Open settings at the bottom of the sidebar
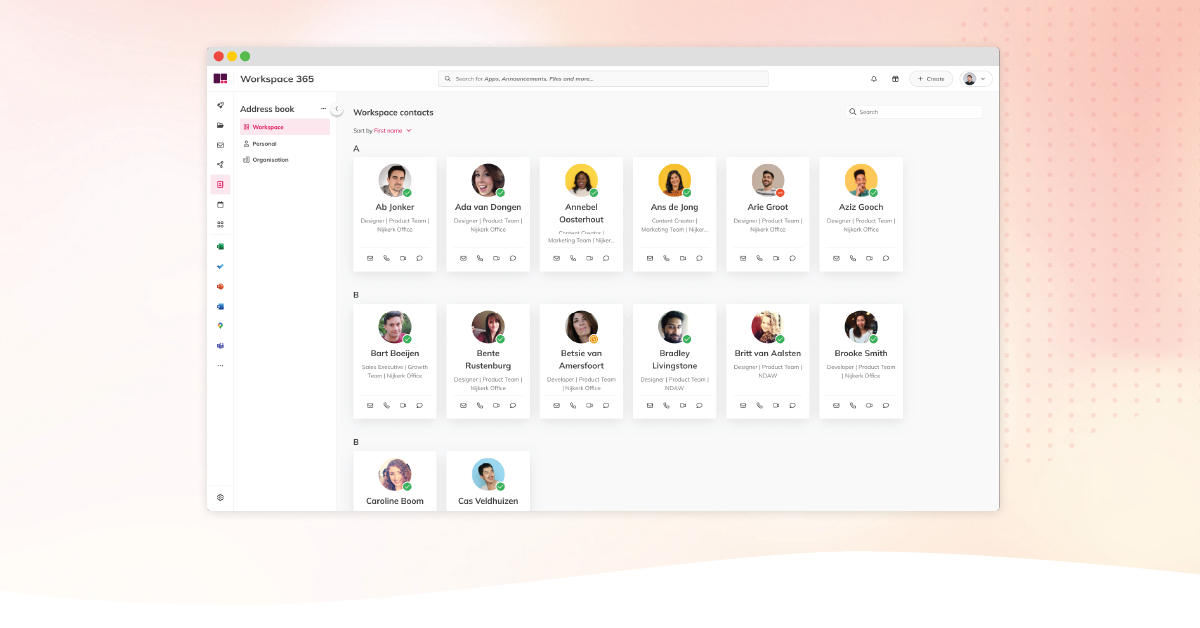This screenshot has height=628, width=1200. point(220,497)
